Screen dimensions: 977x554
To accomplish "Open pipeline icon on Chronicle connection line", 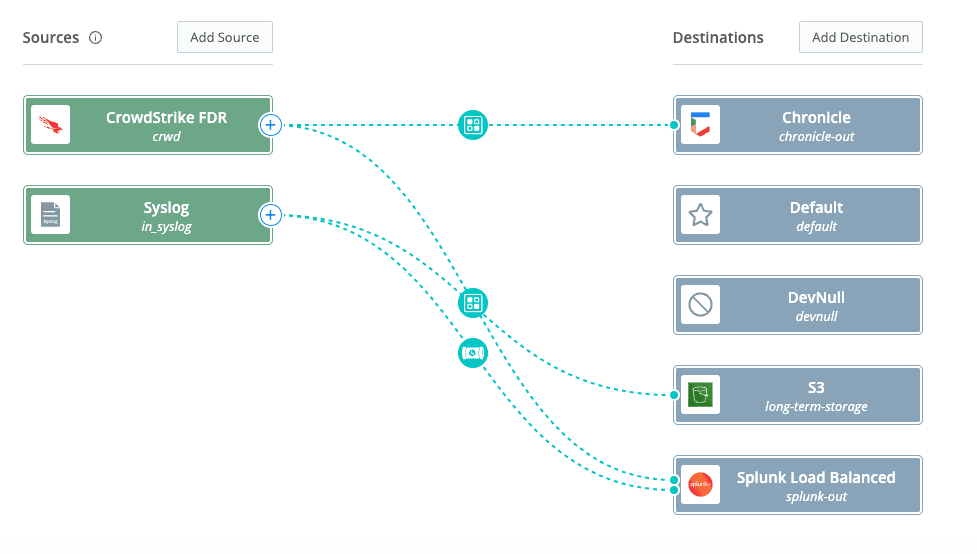I will 472,125.
